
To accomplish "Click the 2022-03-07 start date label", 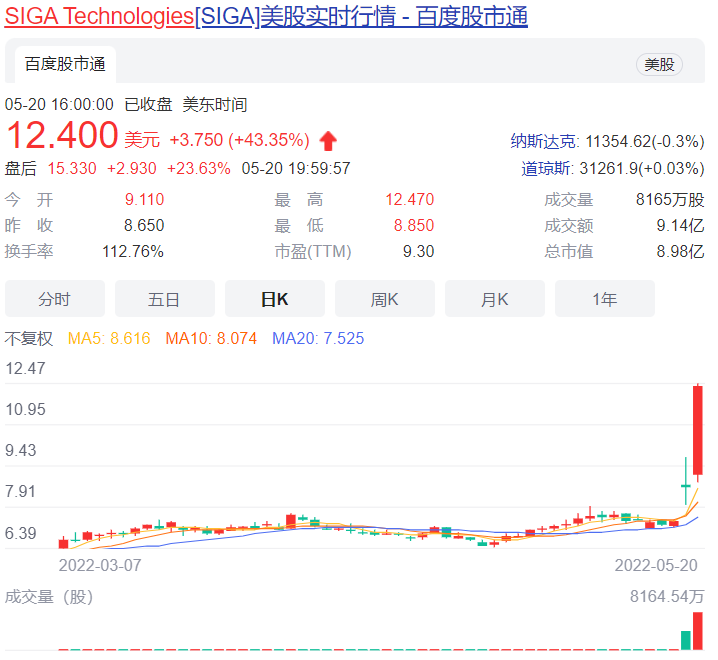I will point(100,565).
